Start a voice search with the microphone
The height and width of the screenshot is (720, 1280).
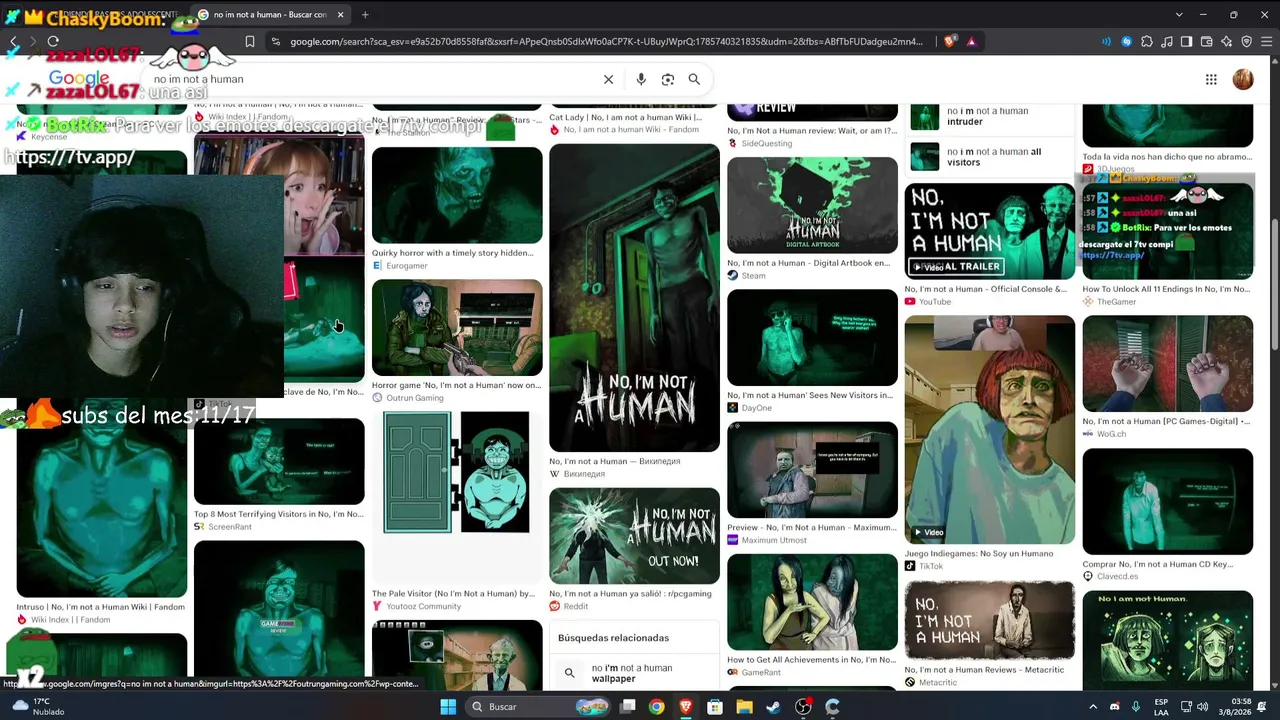coord(641,79)
